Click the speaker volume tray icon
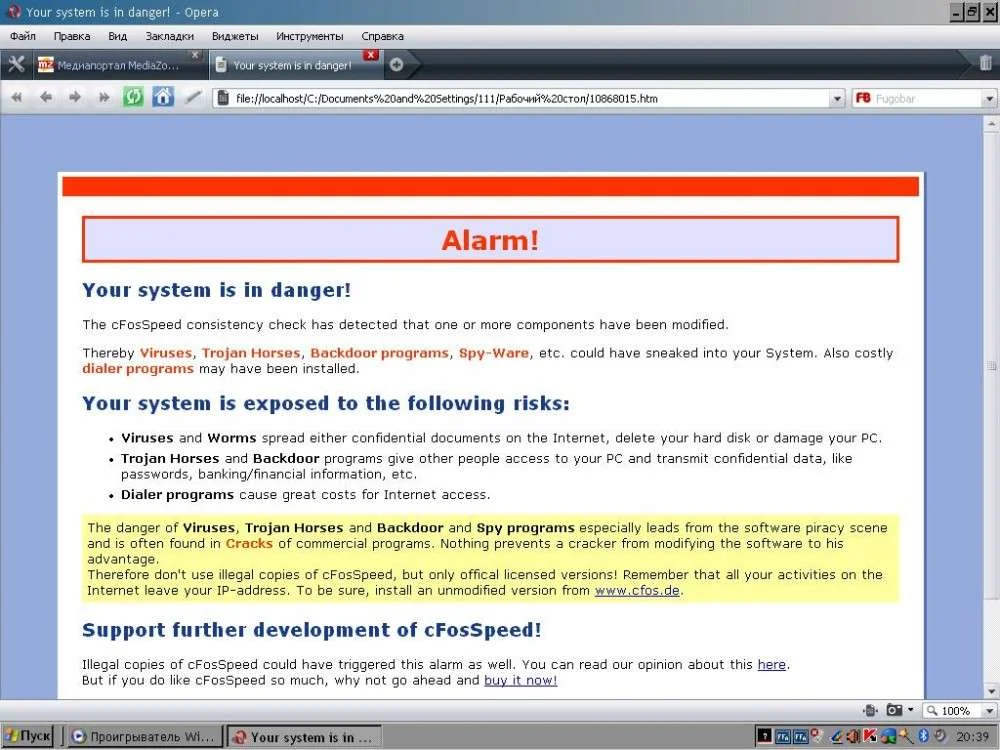This screenshot has width=1000, height=750. click(853, 736)
